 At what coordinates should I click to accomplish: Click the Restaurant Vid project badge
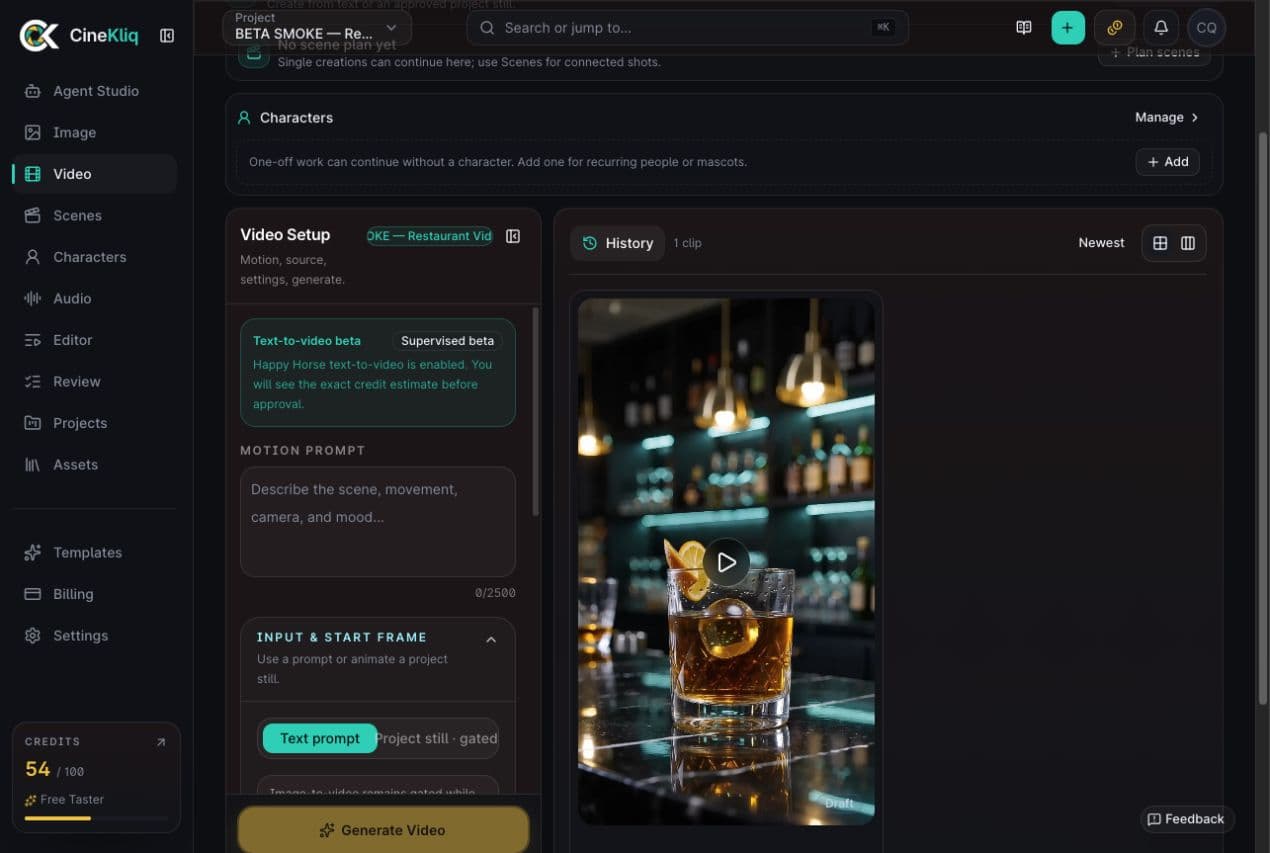(430, 236)
